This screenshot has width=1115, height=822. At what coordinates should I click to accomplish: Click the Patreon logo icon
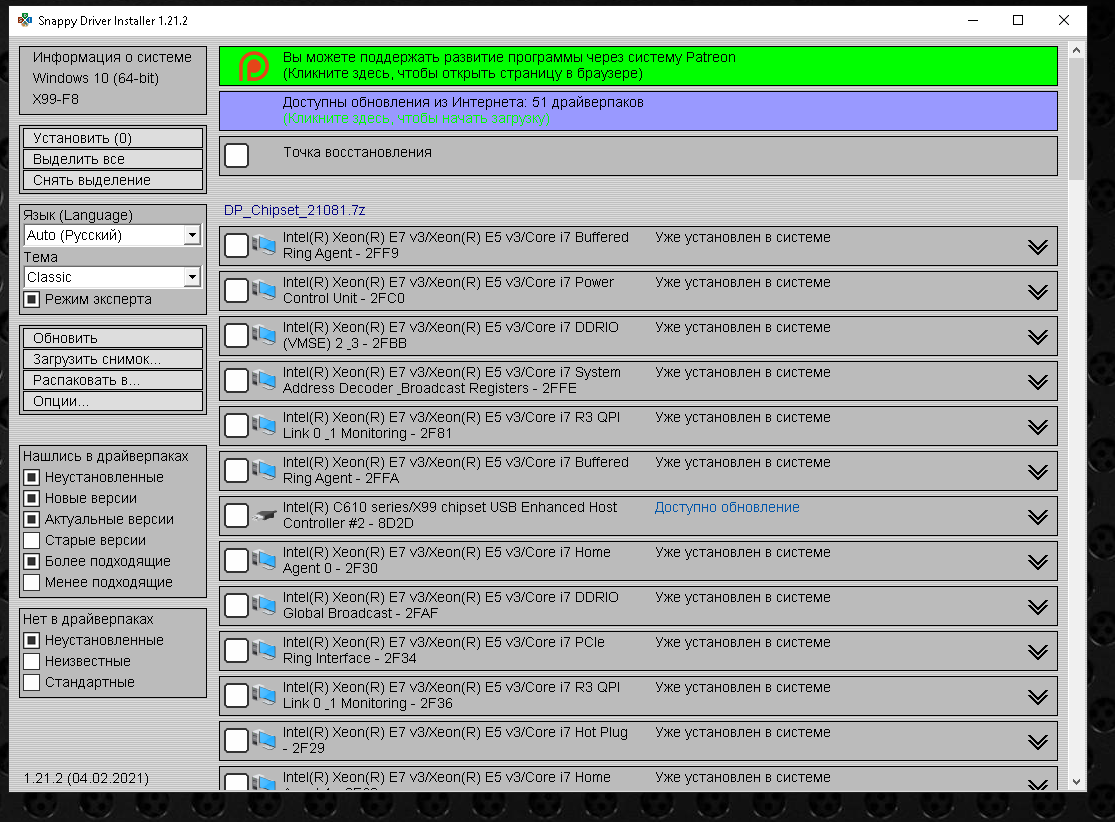pos(253,66)
